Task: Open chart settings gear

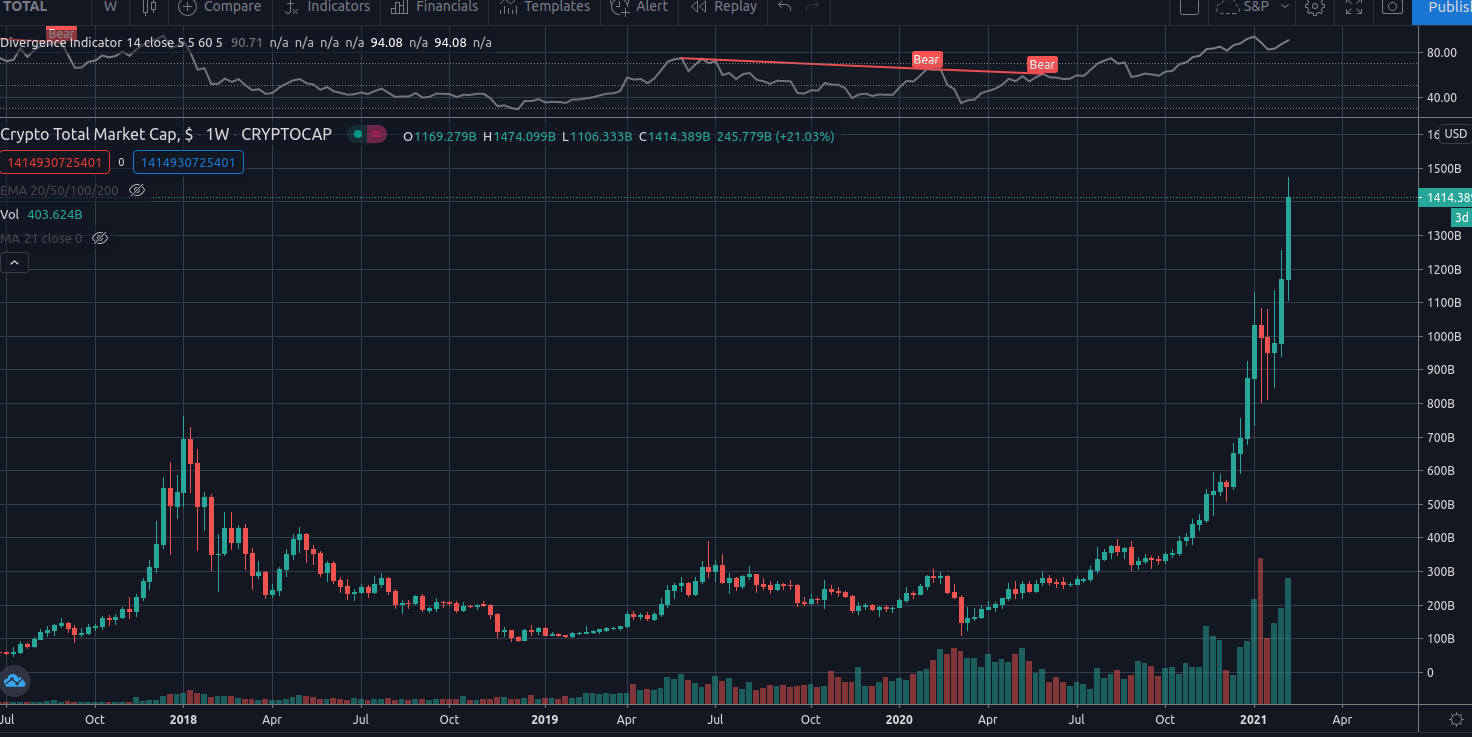Action: tap(1315, 7)
